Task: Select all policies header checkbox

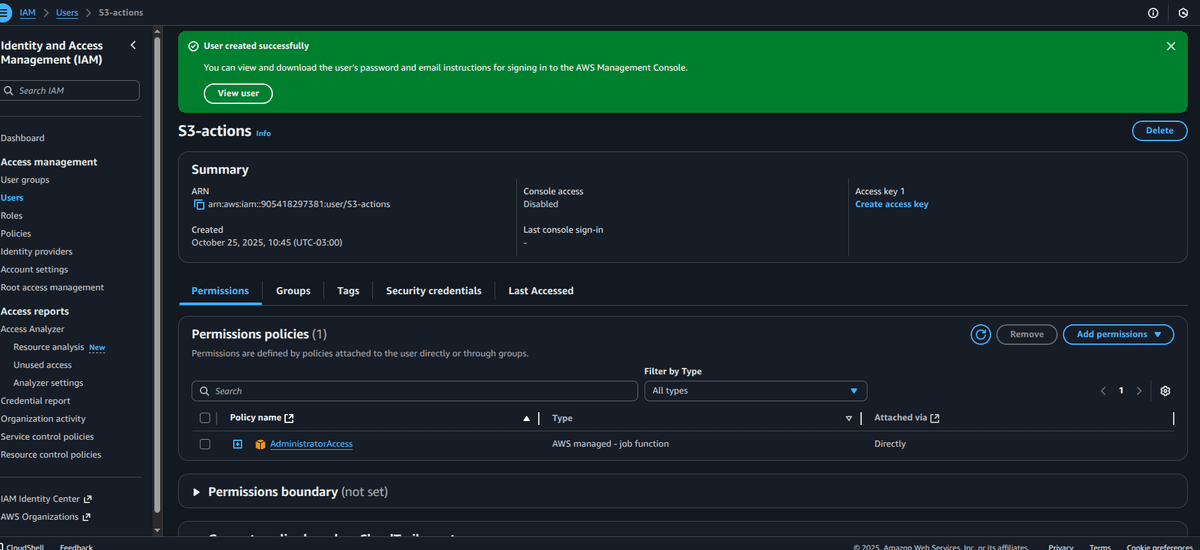Action: click(x=205, y=418)
